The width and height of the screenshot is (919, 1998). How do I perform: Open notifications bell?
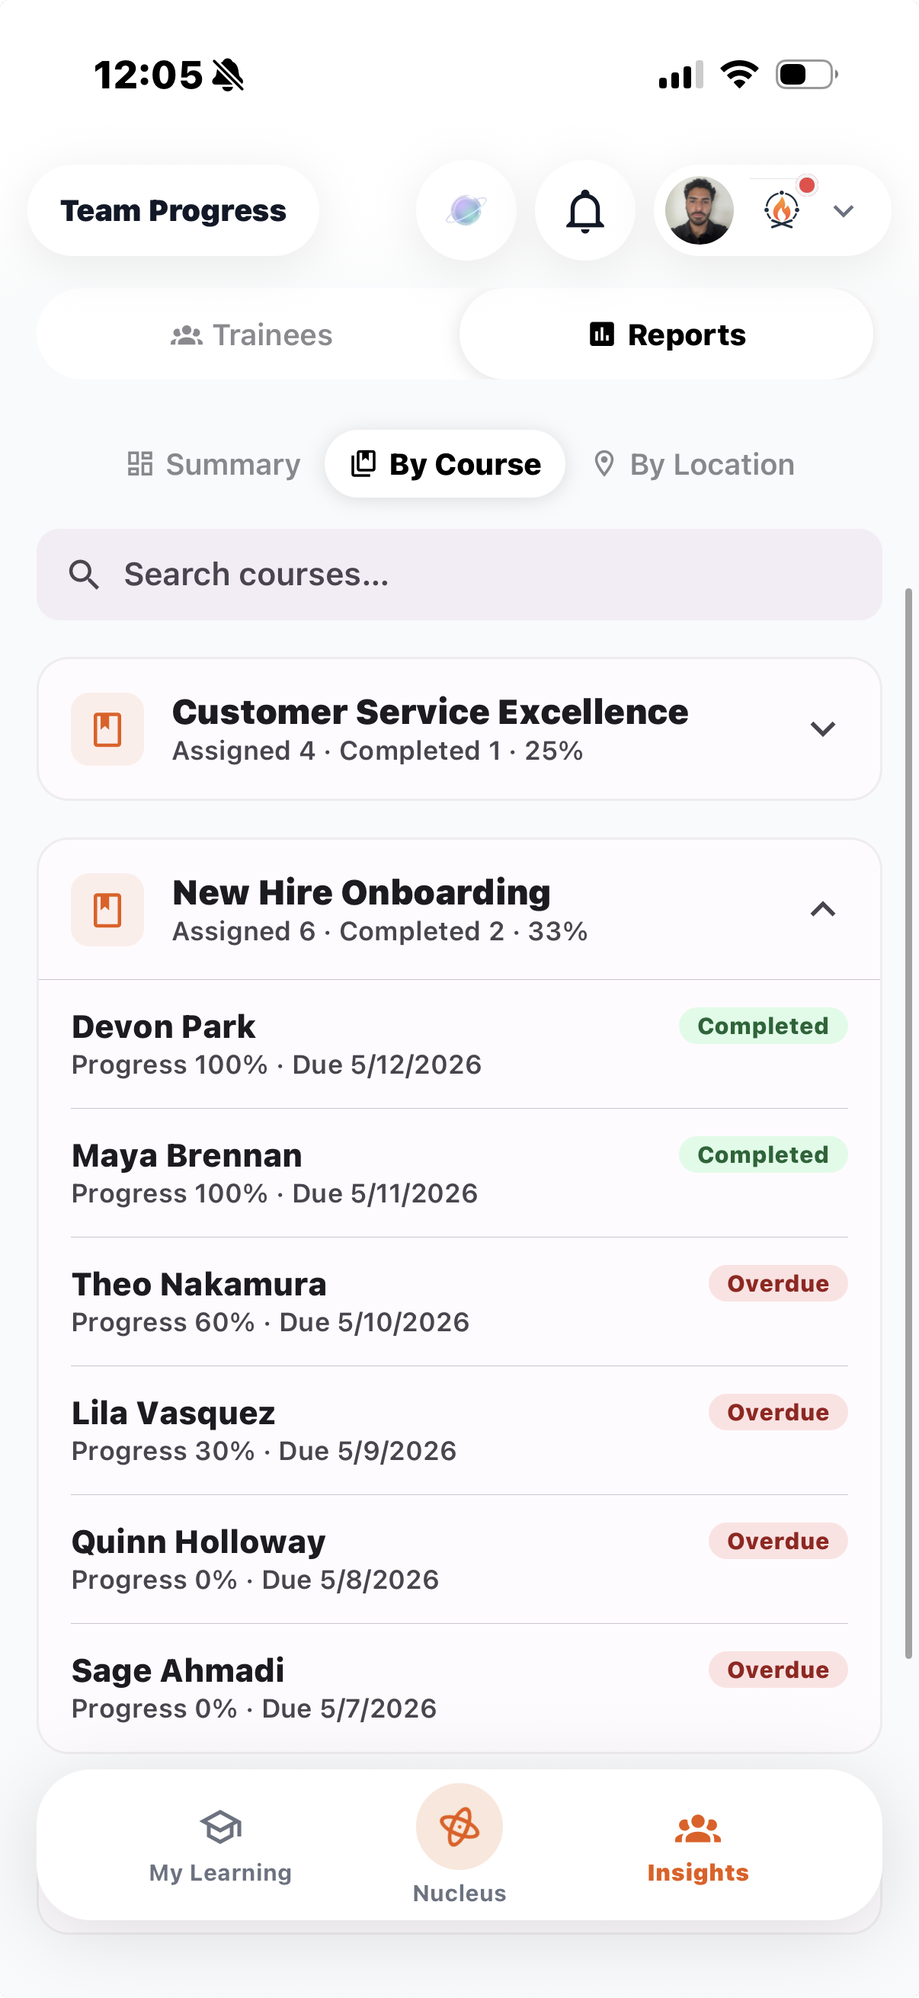[x=585, y=211]
